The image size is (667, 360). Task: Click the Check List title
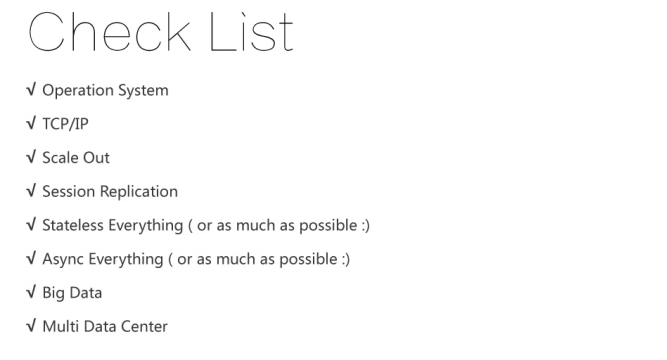[x=161, y=32]
